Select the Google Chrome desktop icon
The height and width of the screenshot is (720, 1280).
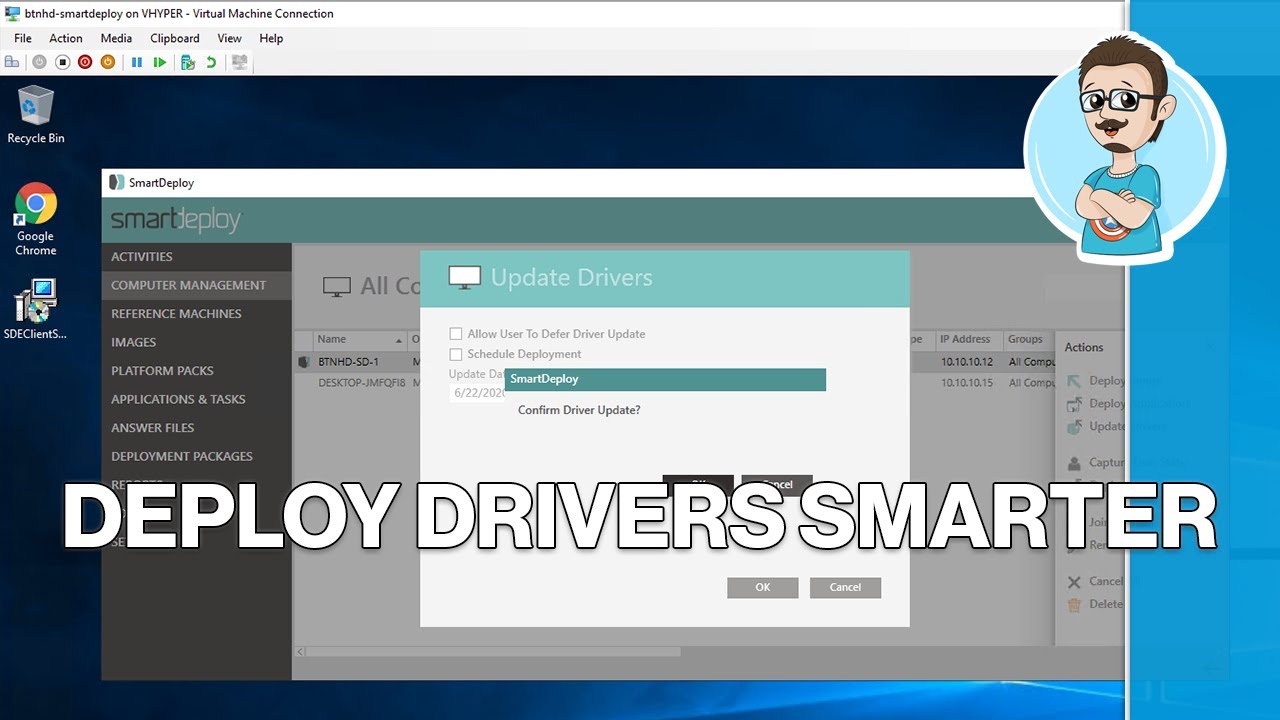pyautogui.click(x=36, y=220)
